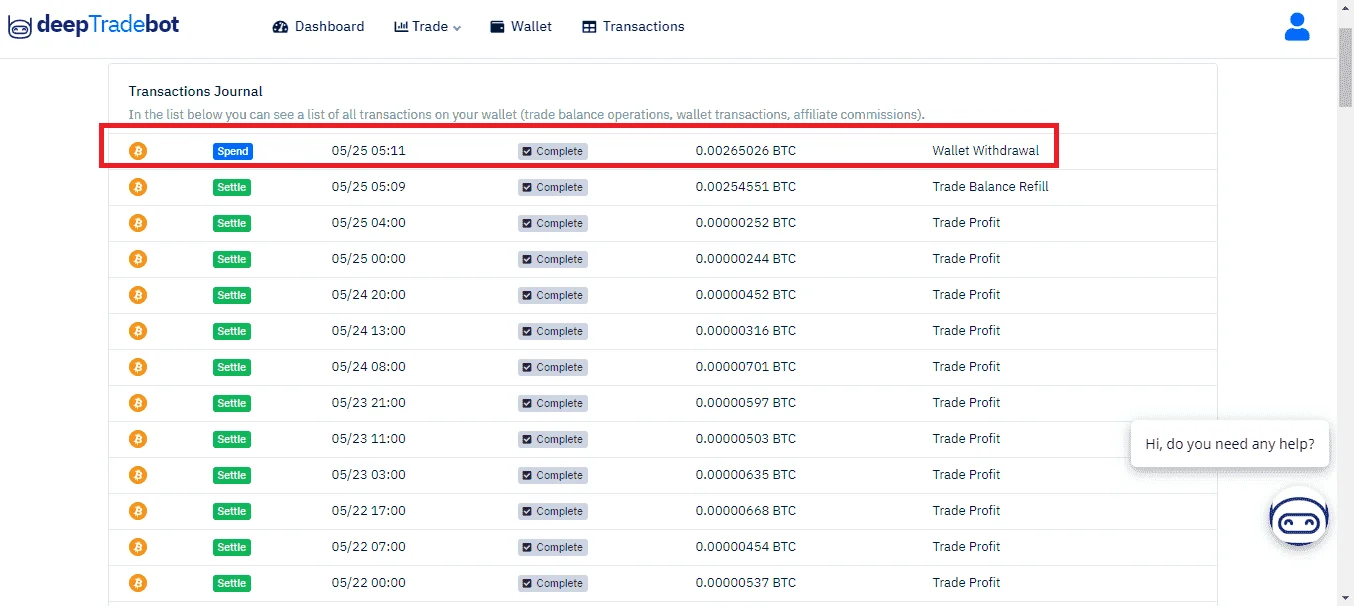The width and height of the screenshot is (1354, 606).
Task: Click the Complete status for 05/25 05:09
Action: coord(553,188)
